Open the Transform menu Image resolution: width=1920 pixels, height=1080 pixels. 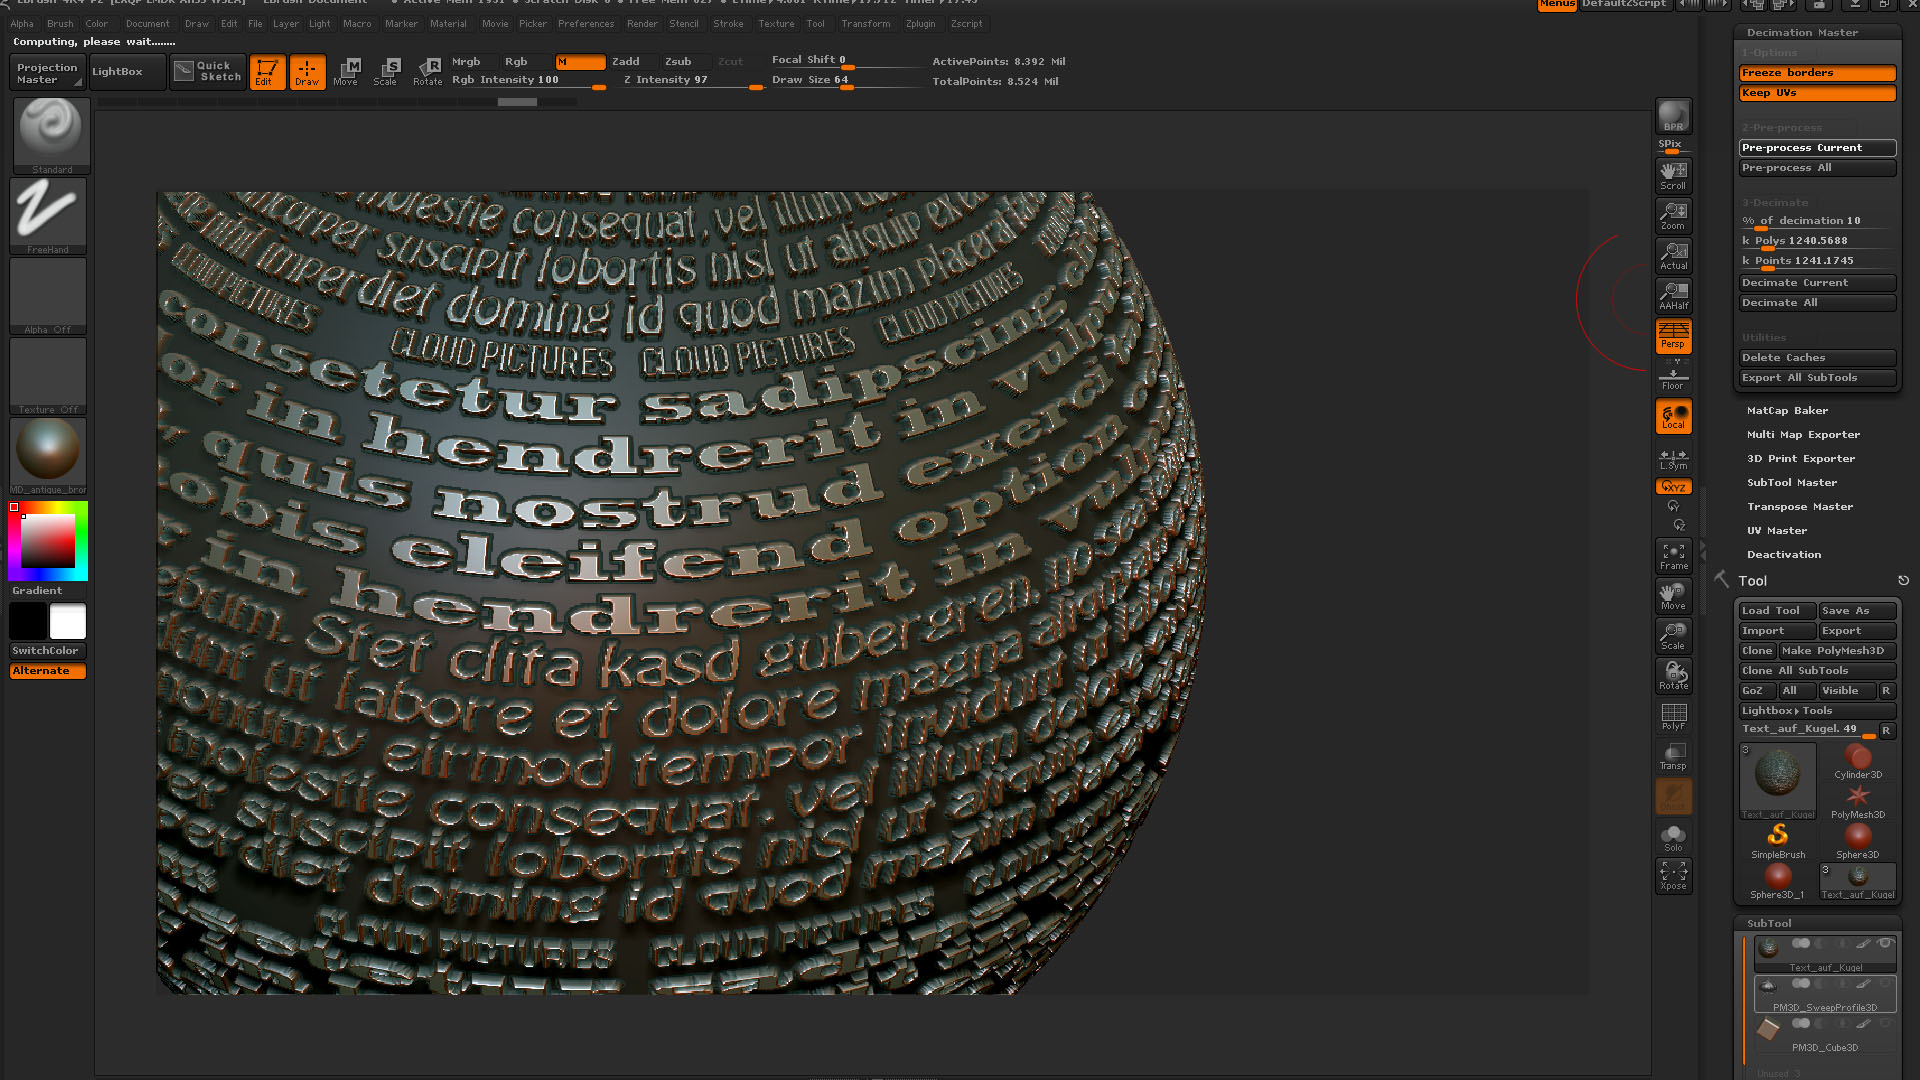866,24
